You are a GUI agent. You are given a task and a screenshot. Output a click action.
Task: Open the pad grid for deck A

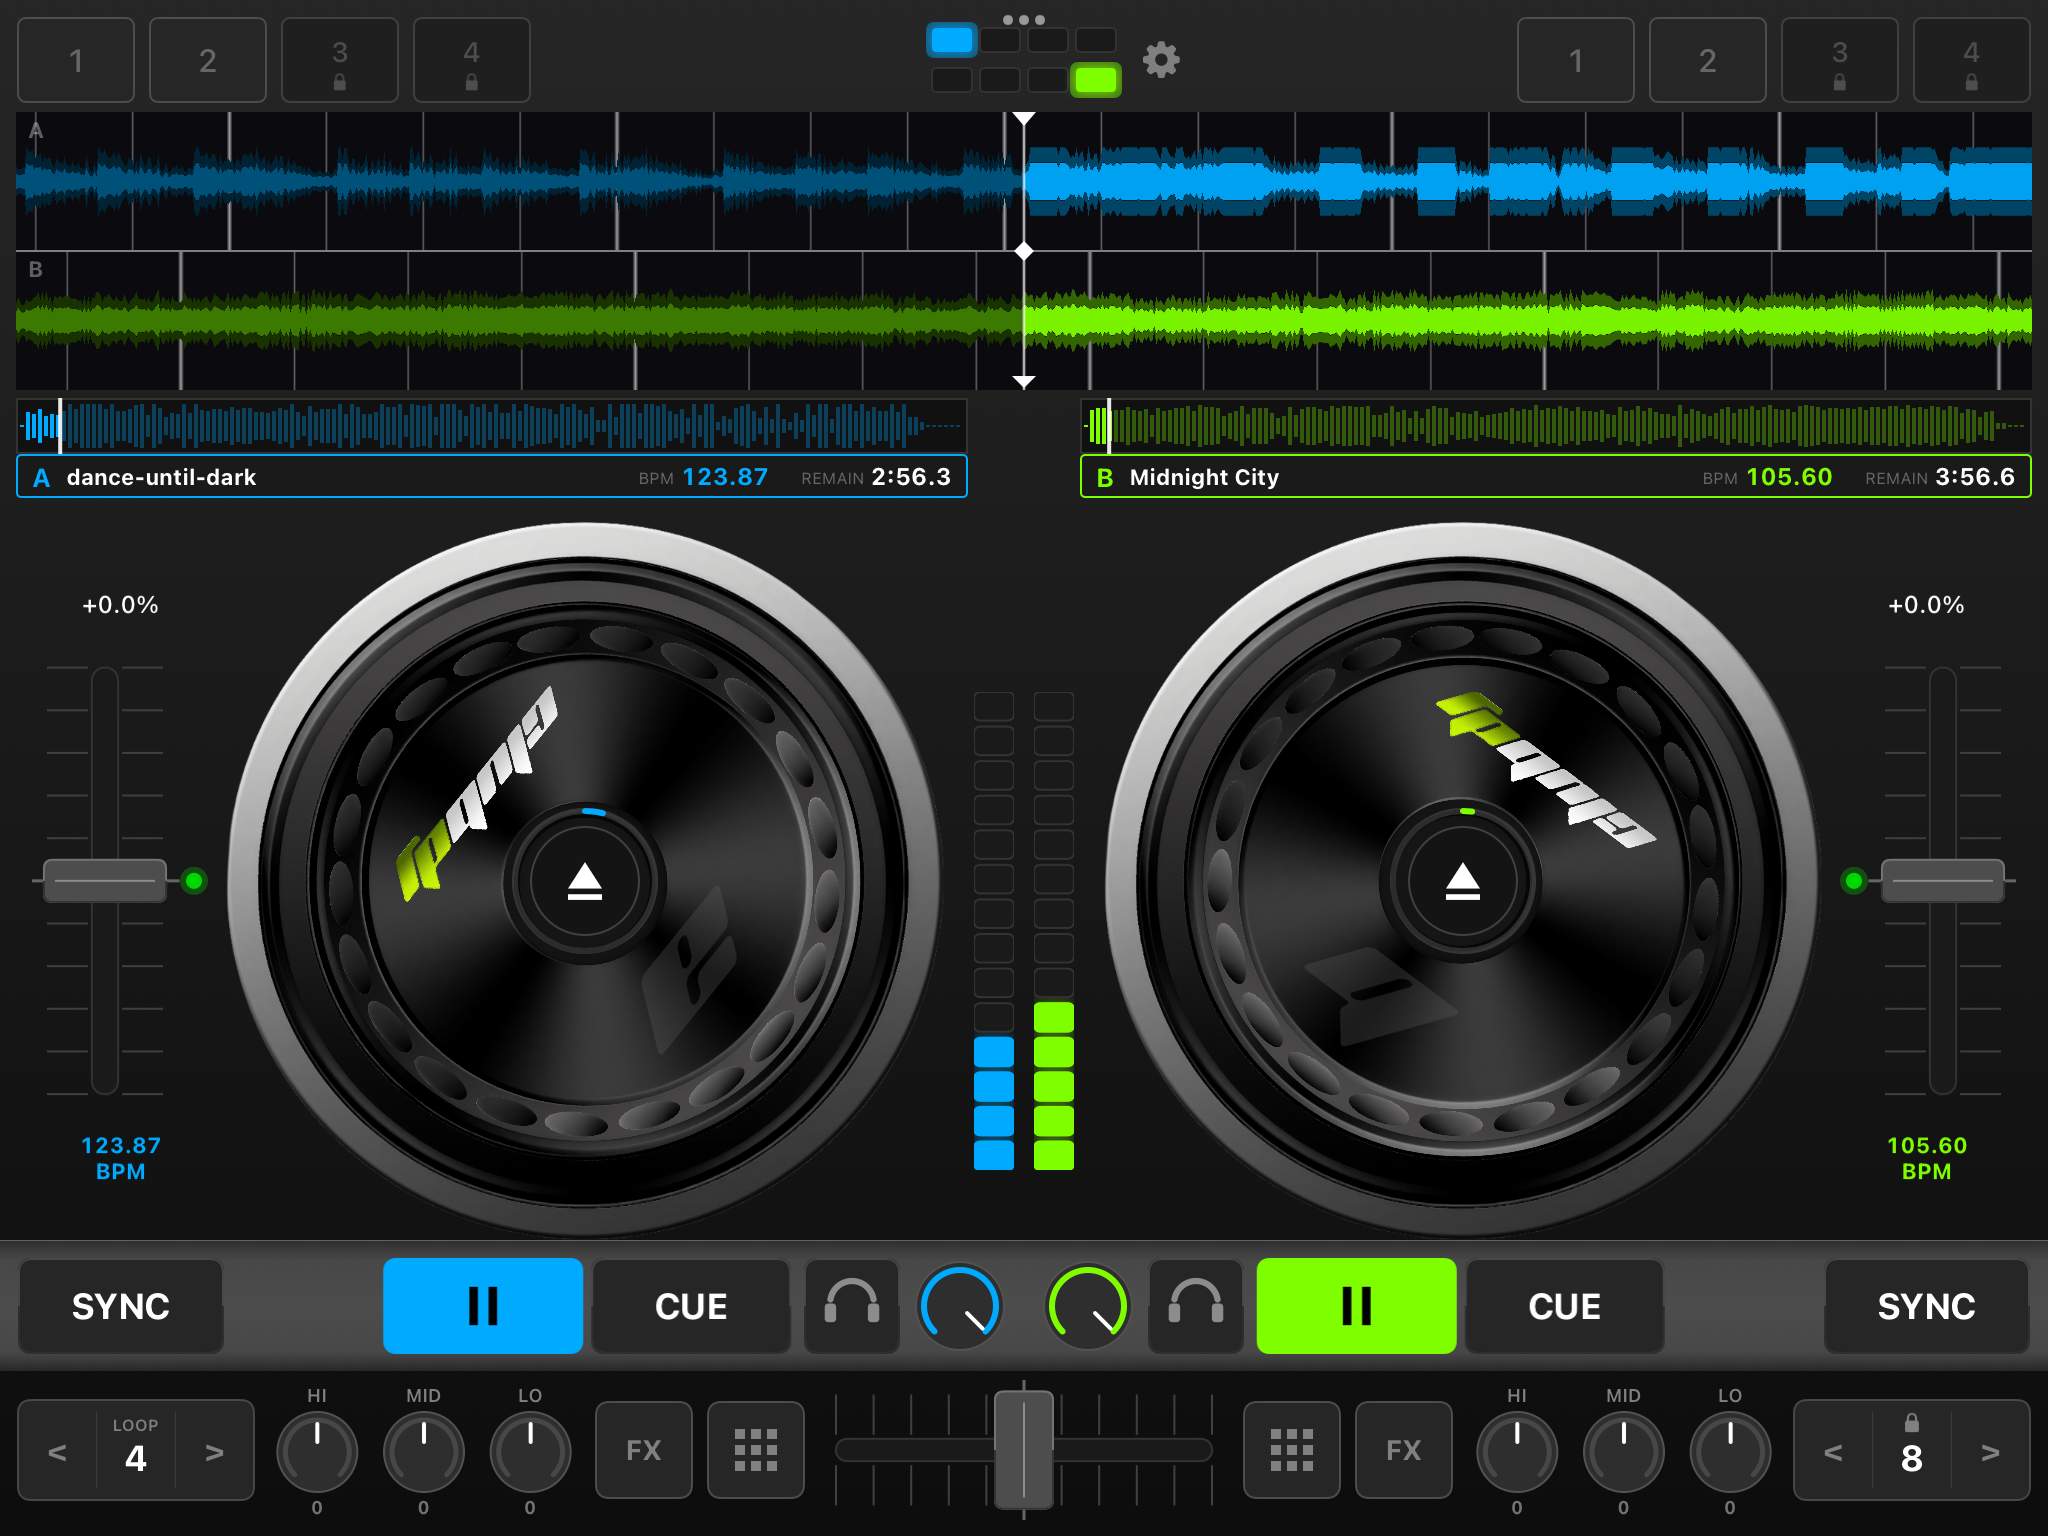tap(756, 1450)
